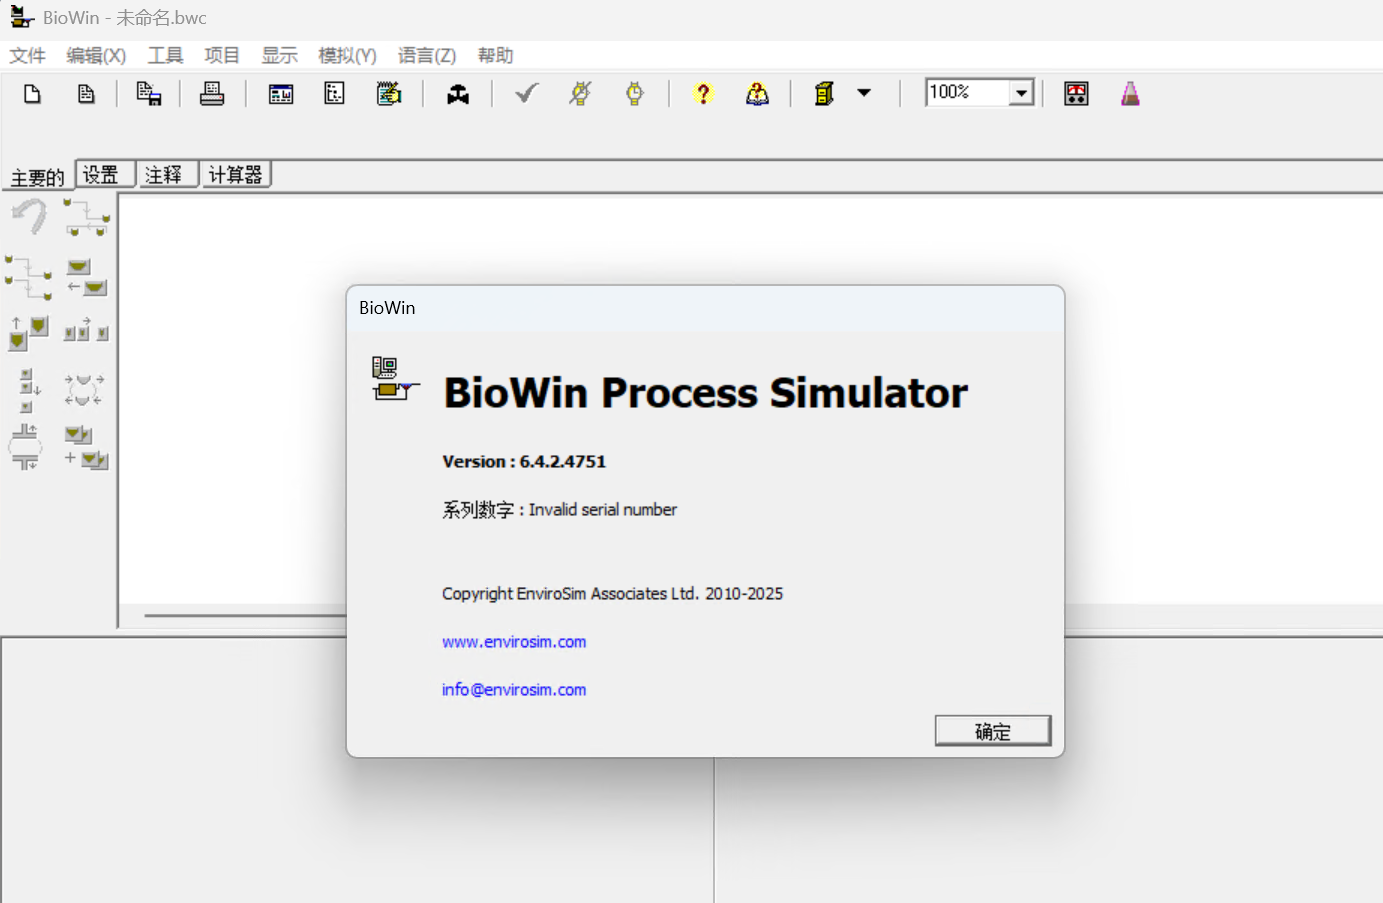1383x903 pixels.
Task: Click the info@envirosim.com email link
Action: pos(514,690)
